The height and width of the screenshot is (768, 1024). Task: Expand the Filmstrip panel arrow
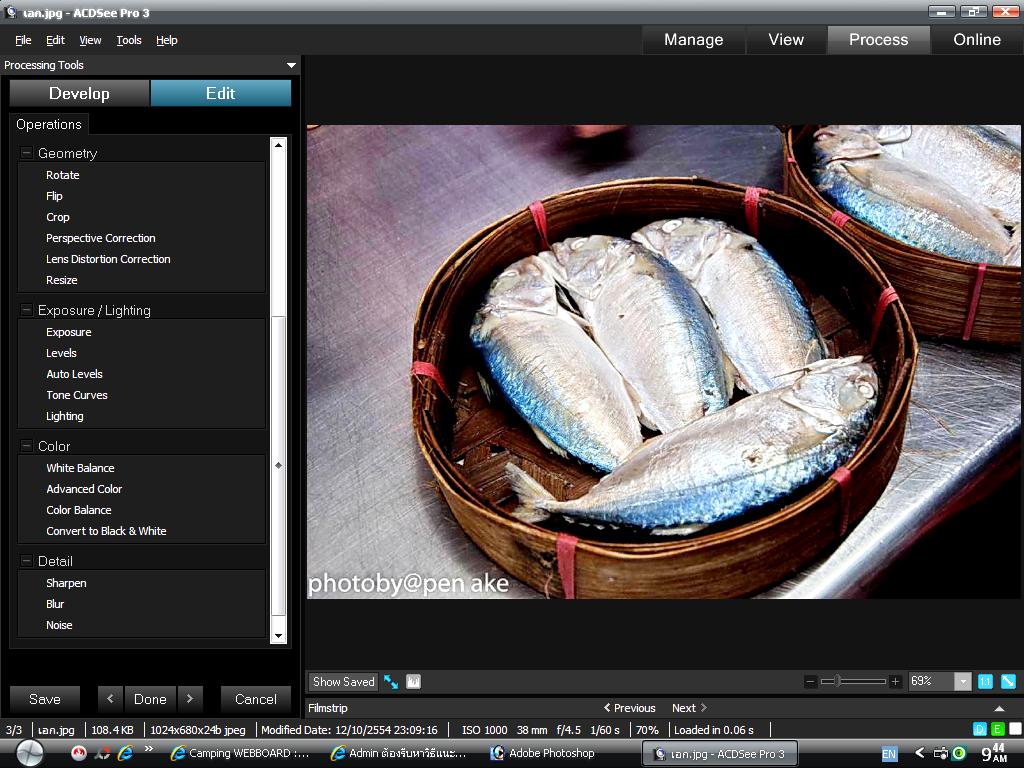[999, 708]
